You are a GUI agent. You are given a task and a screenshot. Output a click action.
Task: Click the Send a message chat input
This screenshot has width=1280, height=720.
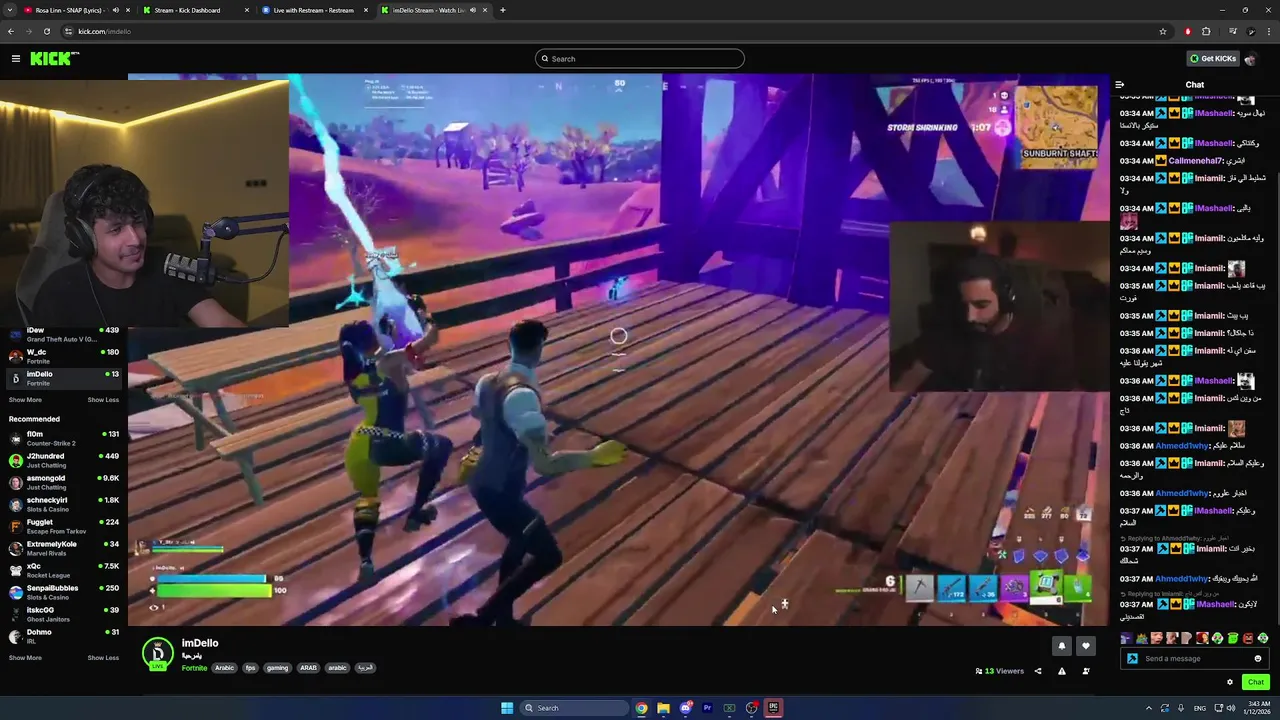pos(1195,659)
